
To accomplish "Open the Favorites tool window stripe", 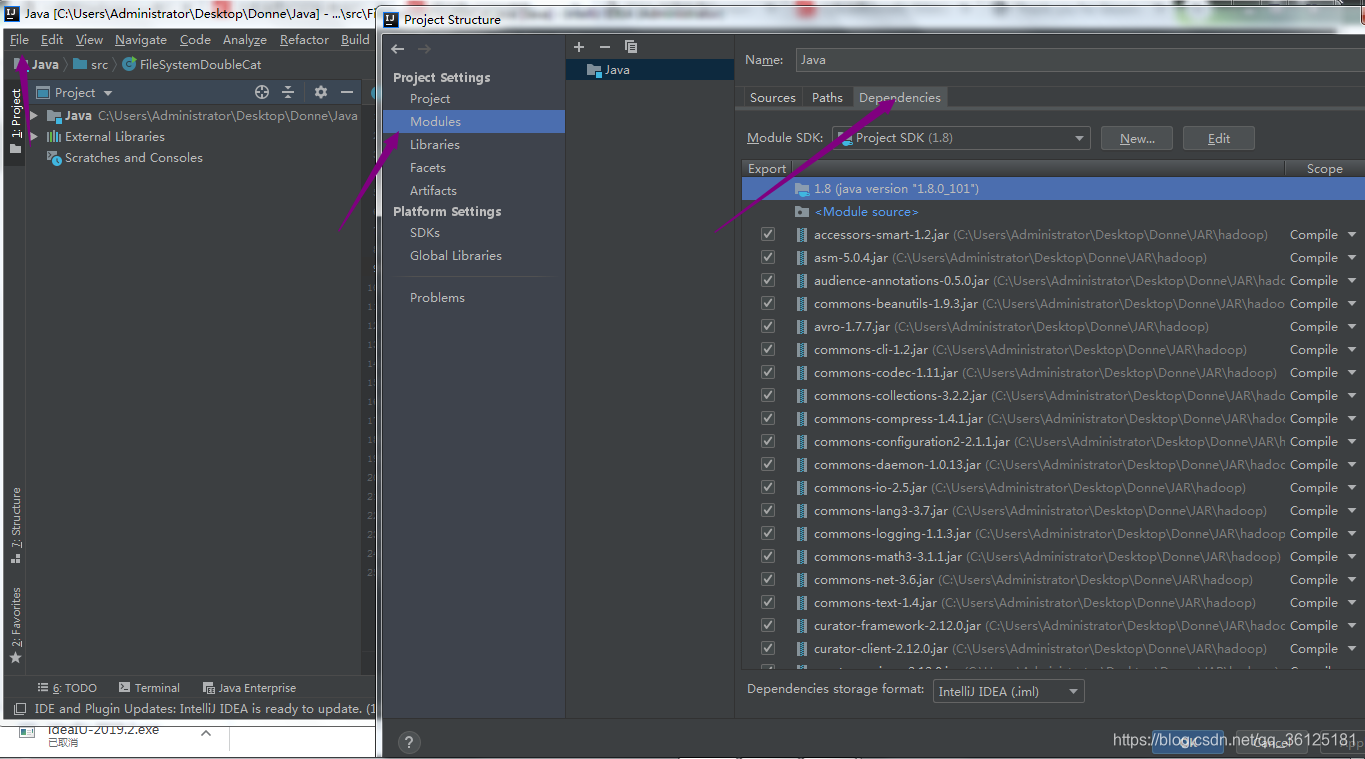I will [15, 626].
